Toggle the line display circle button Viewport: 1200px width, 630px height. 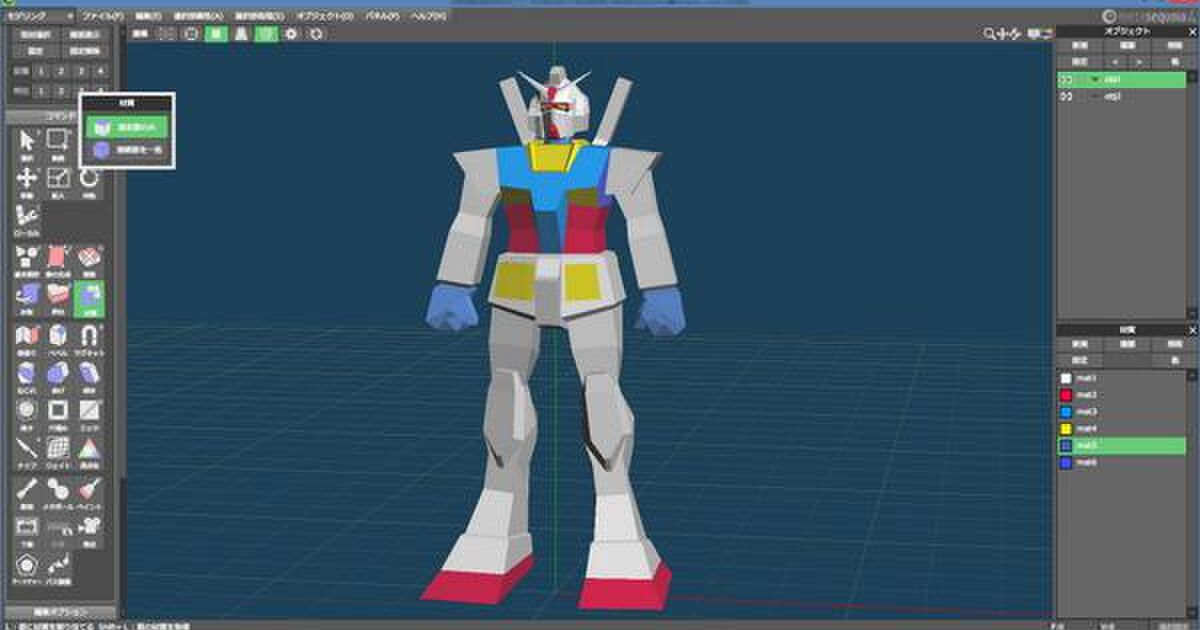click(x=191, y=33)
